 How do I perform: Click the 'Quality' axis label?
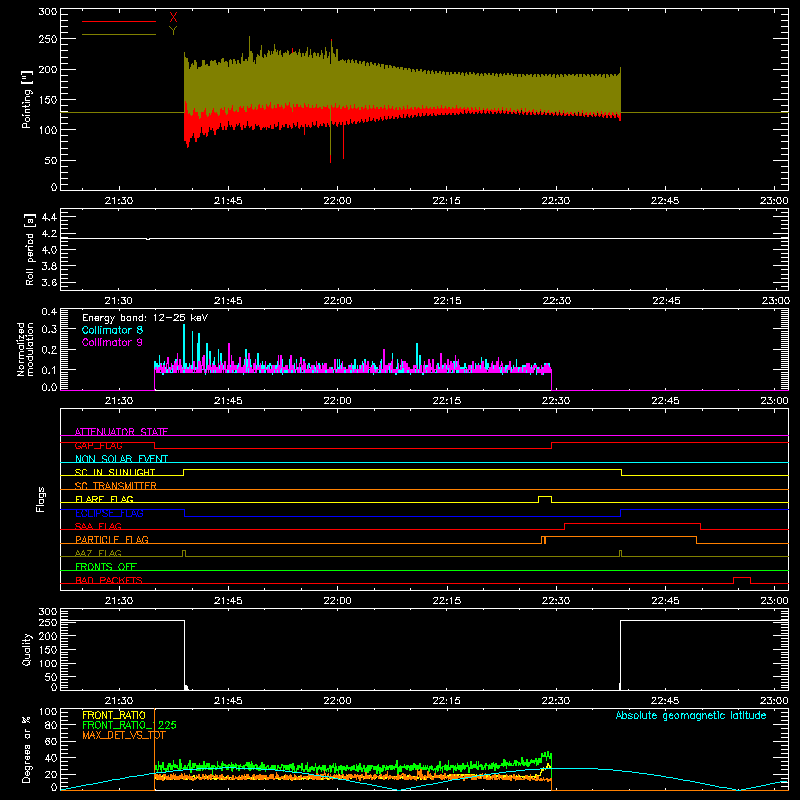point(27,649)
